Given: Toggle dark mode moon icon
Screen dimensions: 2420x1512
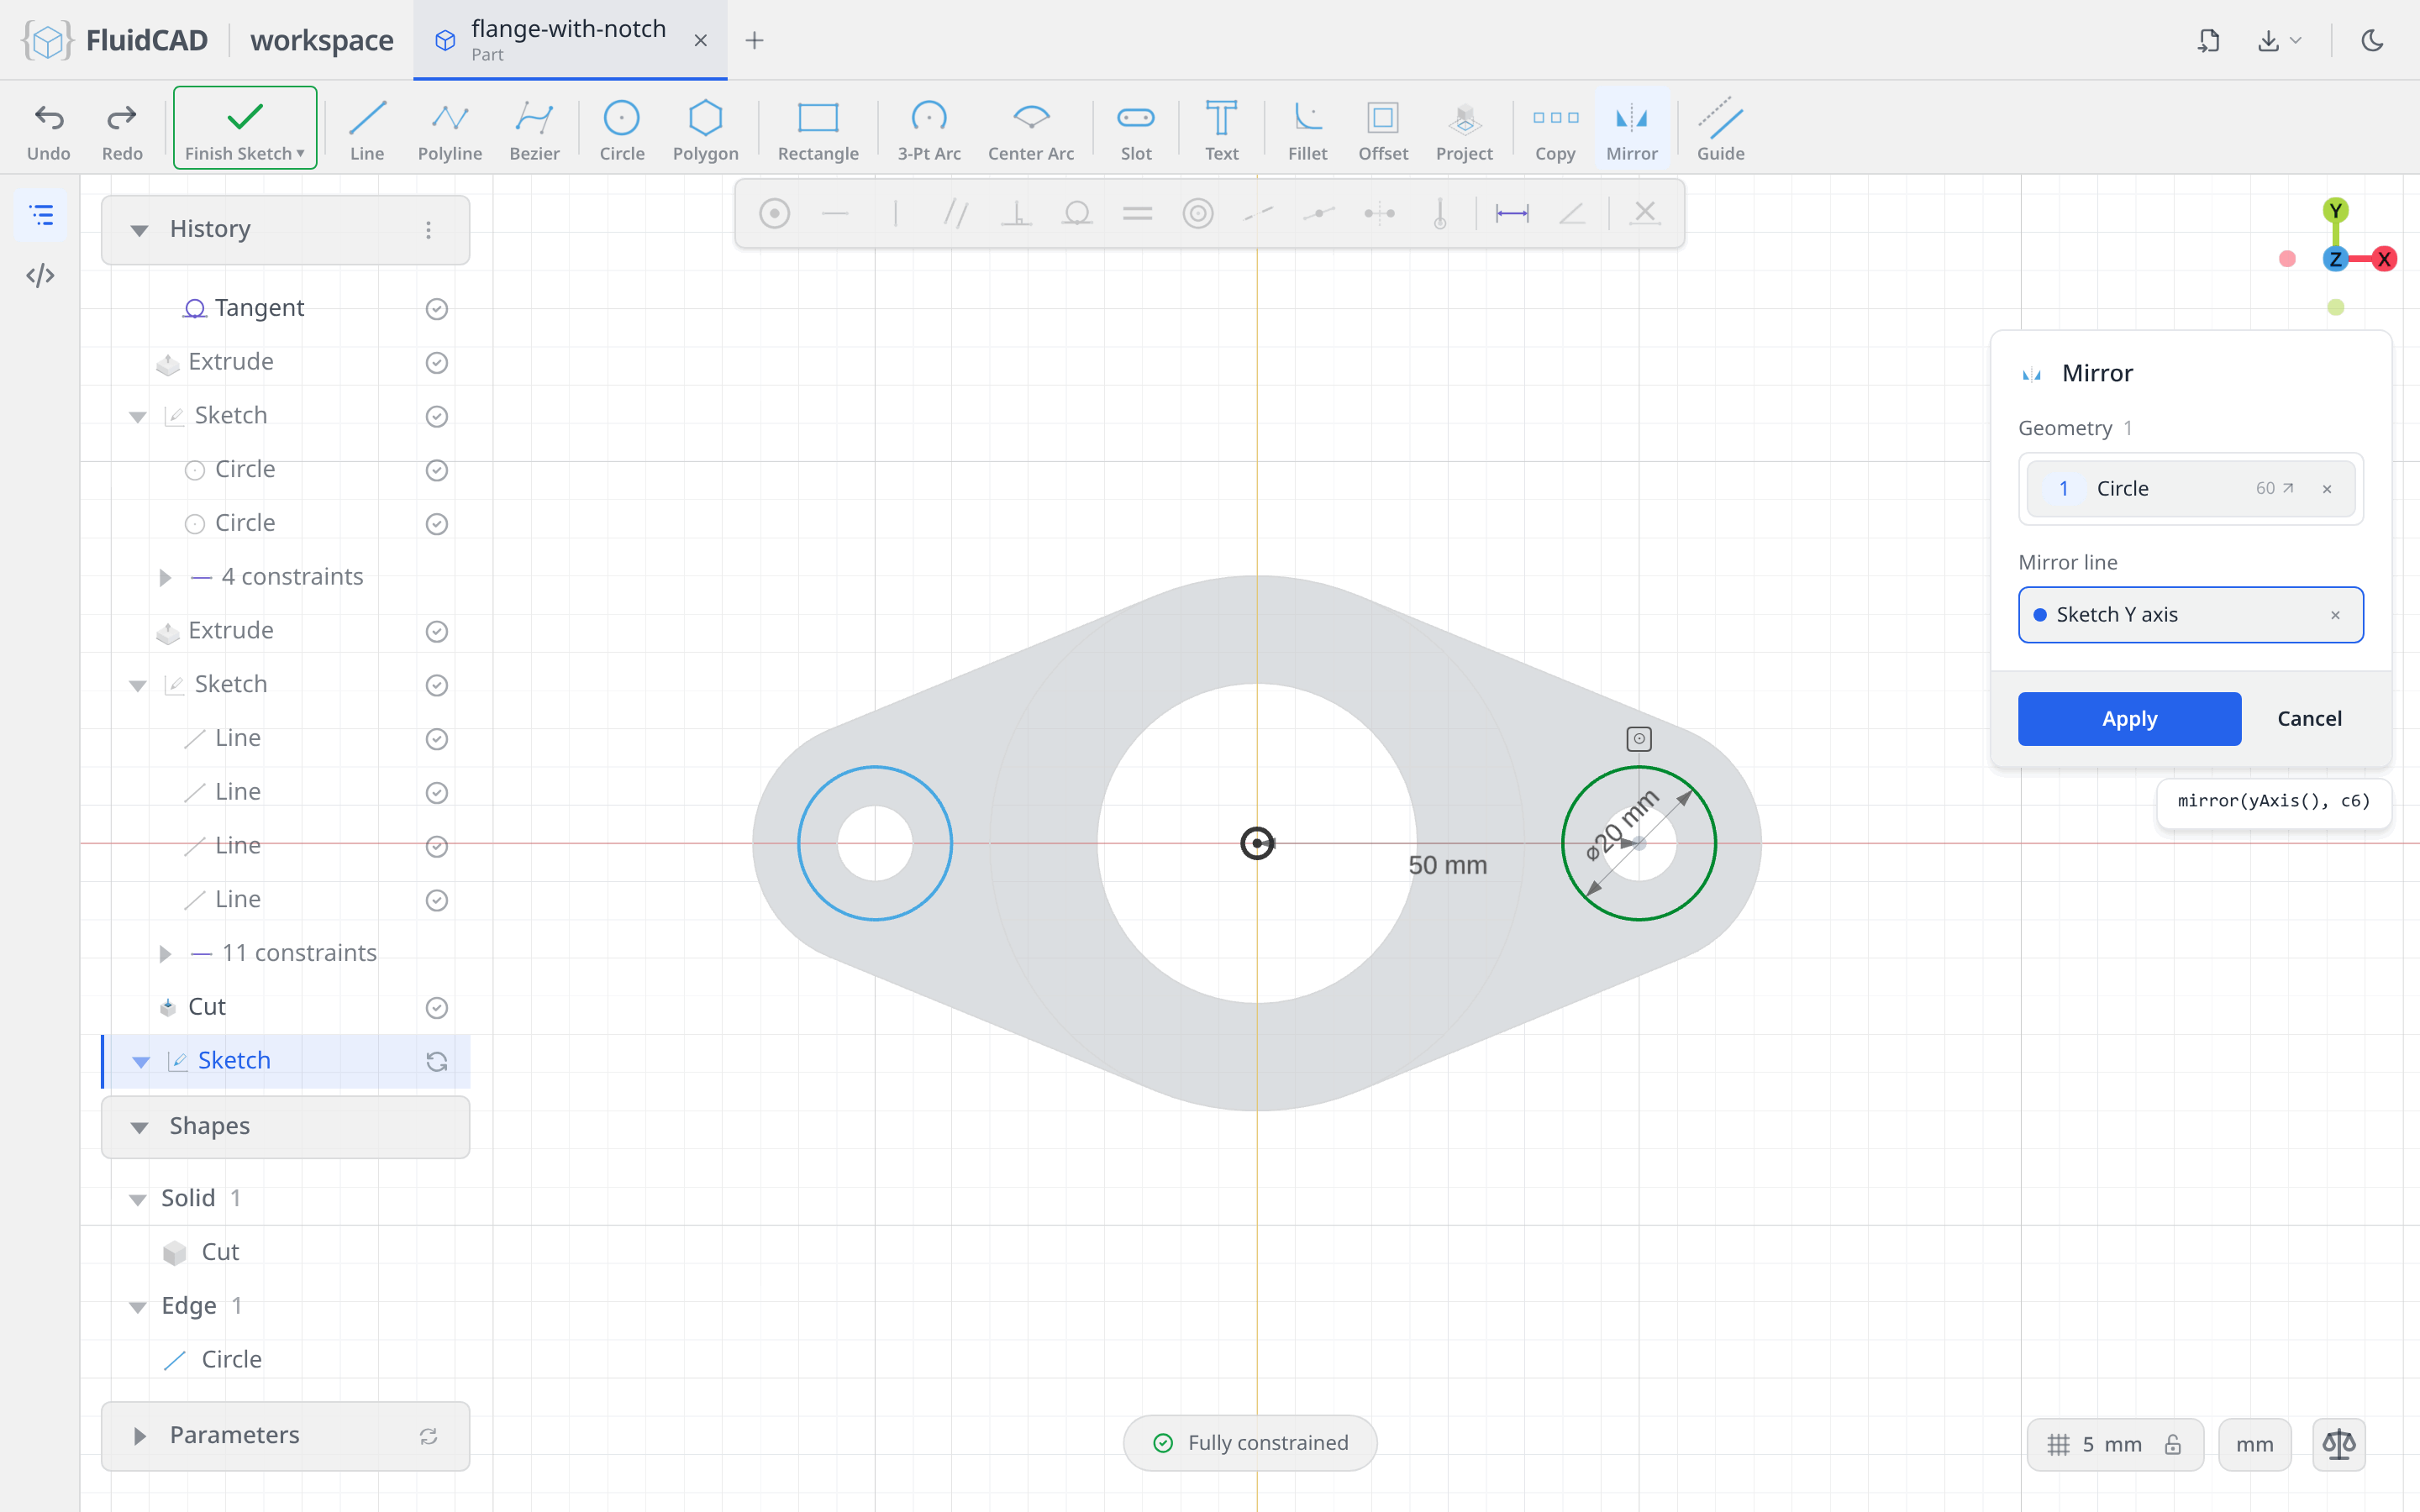Looking at the screenshot, I should coord(2372,40).
